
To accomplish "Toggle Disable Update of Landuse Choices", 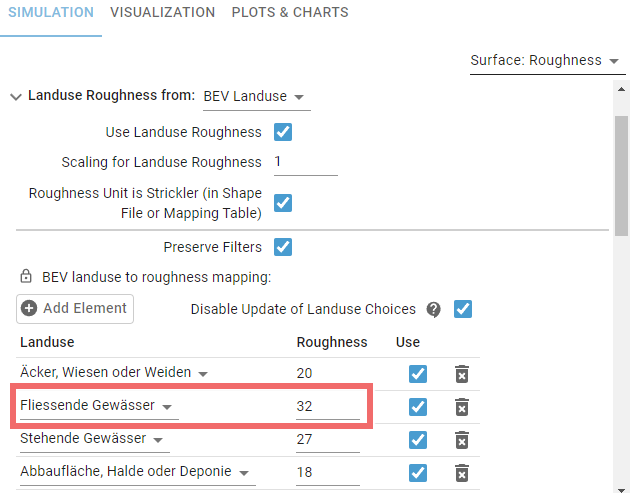I will 463,309.
